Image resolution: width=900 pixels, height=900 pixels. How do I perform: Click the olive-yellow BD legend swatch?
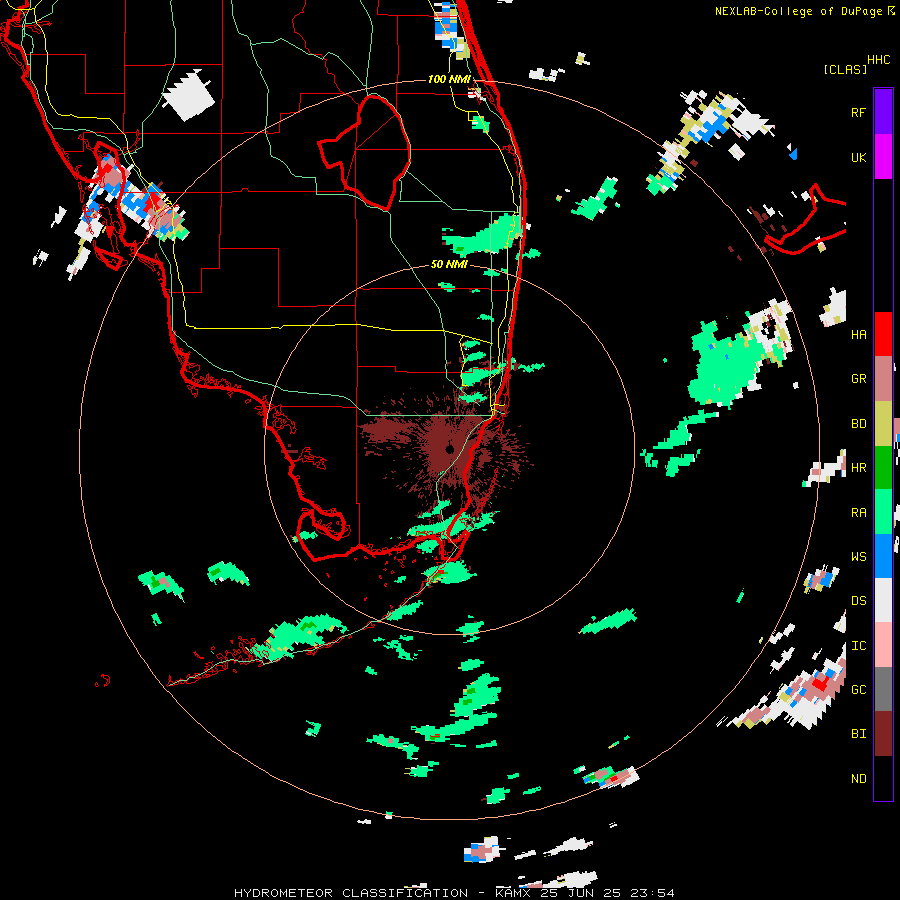pyautogui.click(x=883, y=424)
